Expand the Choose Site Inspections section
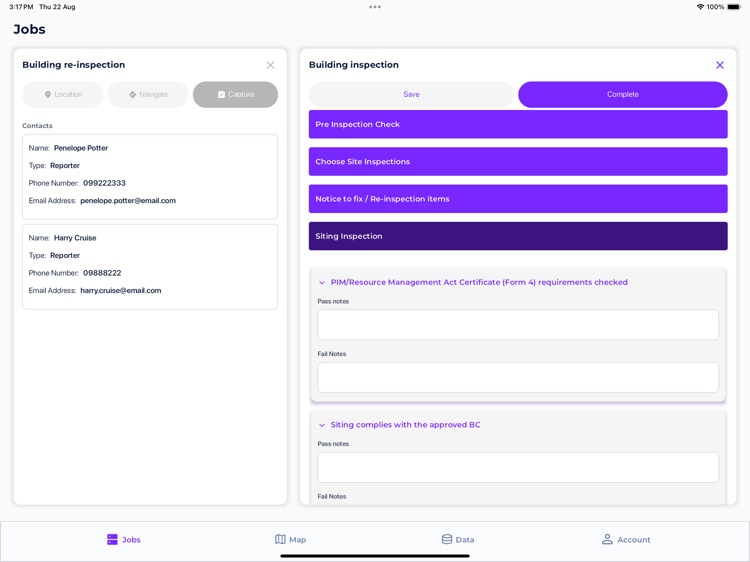Image resolution: width=750 pixels, height=562 pixels. click(518, 162)
